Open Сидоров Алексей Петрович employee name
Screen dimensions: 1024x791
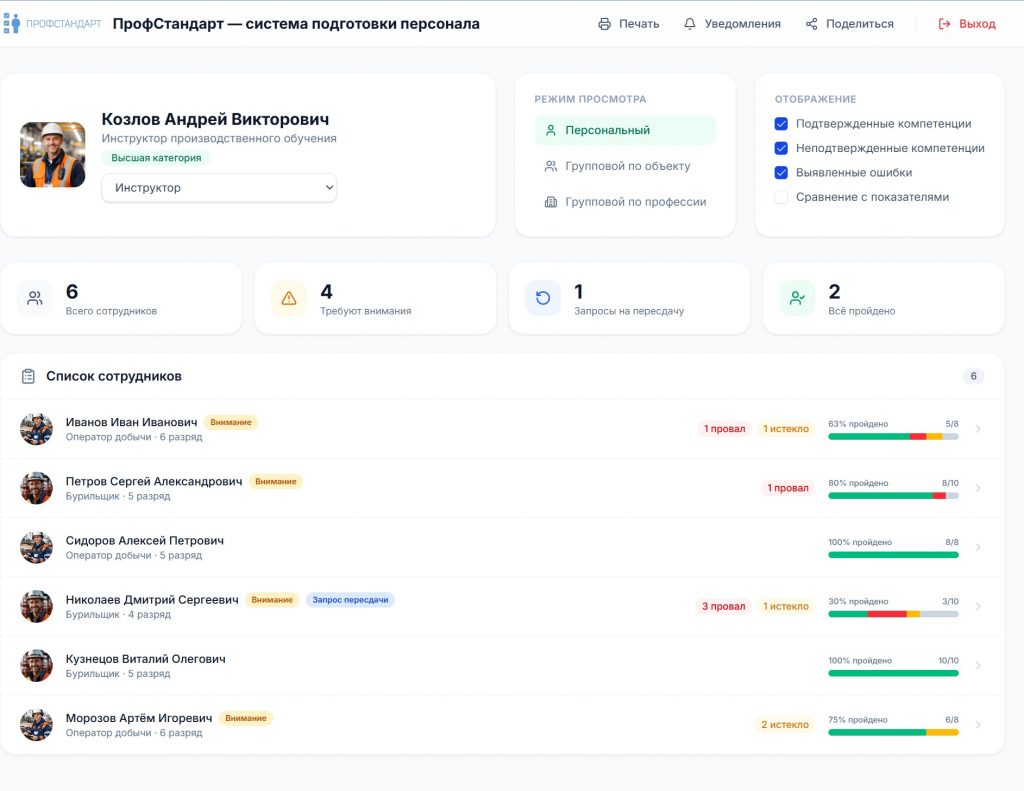pos(145,541)
